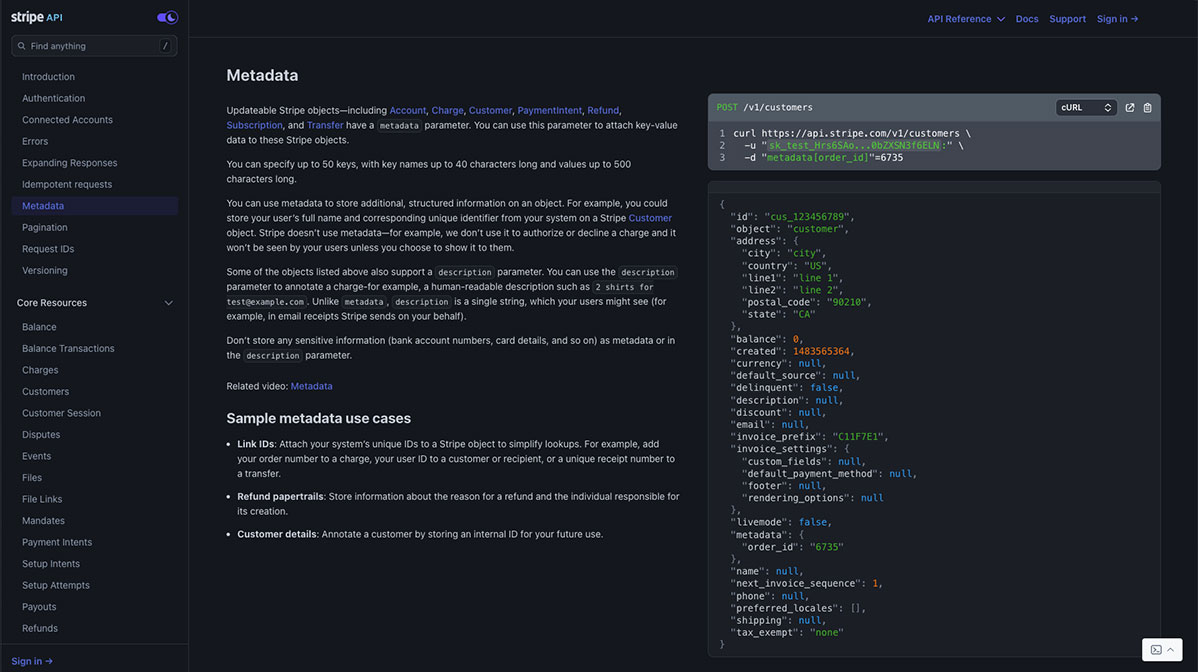Collapse the Core Resources section
The height and width of the screenshot is (672, 1198).
pyautogui.click(x=168, y=302)
